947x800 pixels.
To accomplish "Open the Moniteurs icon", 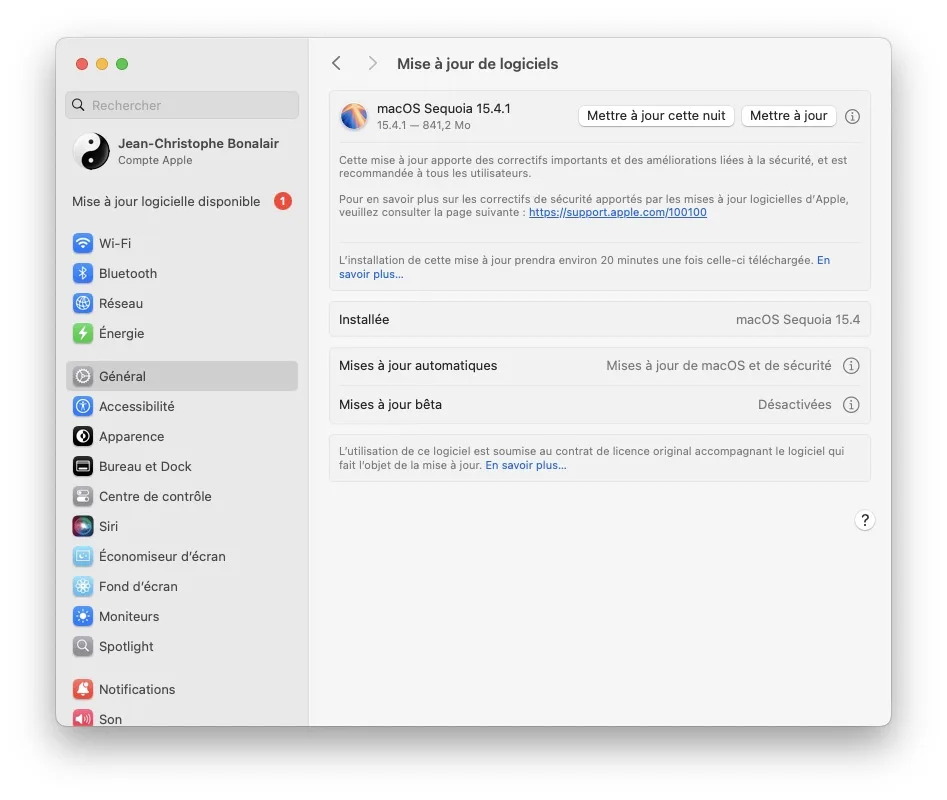I will (83, 616).
